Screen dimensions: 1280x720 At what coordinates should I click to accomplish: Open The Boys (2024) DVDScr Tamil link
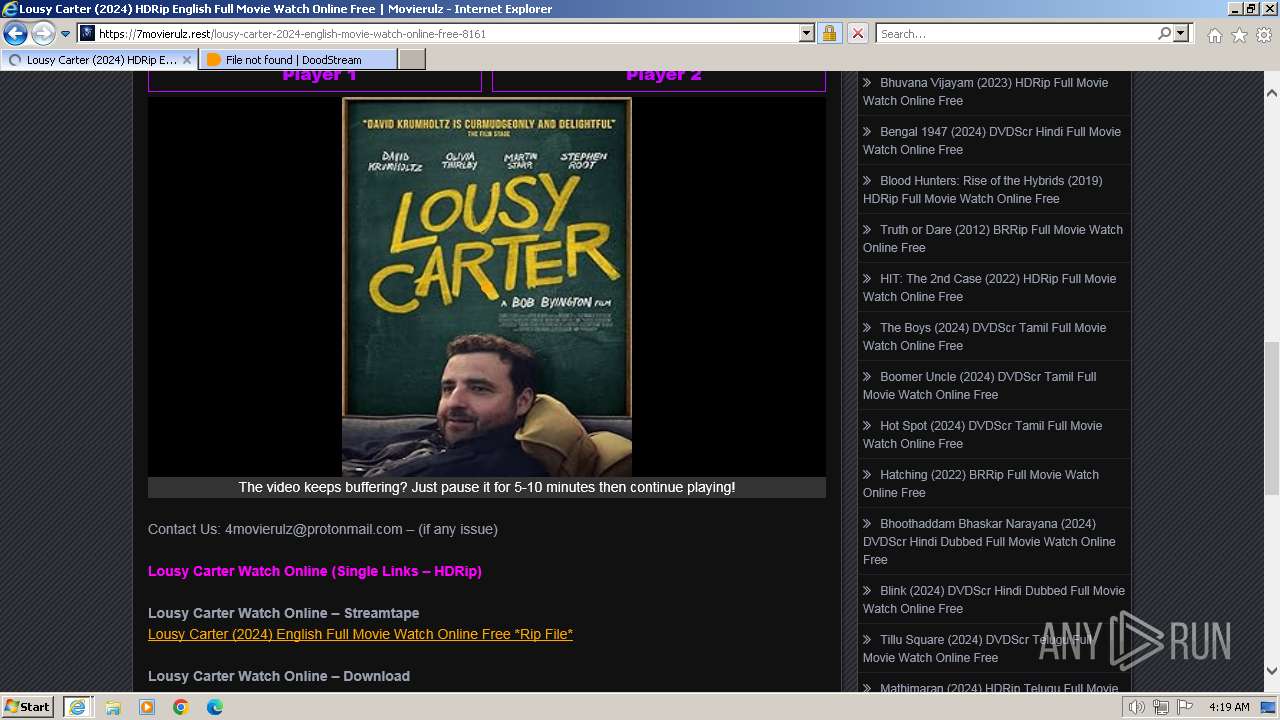984,337
